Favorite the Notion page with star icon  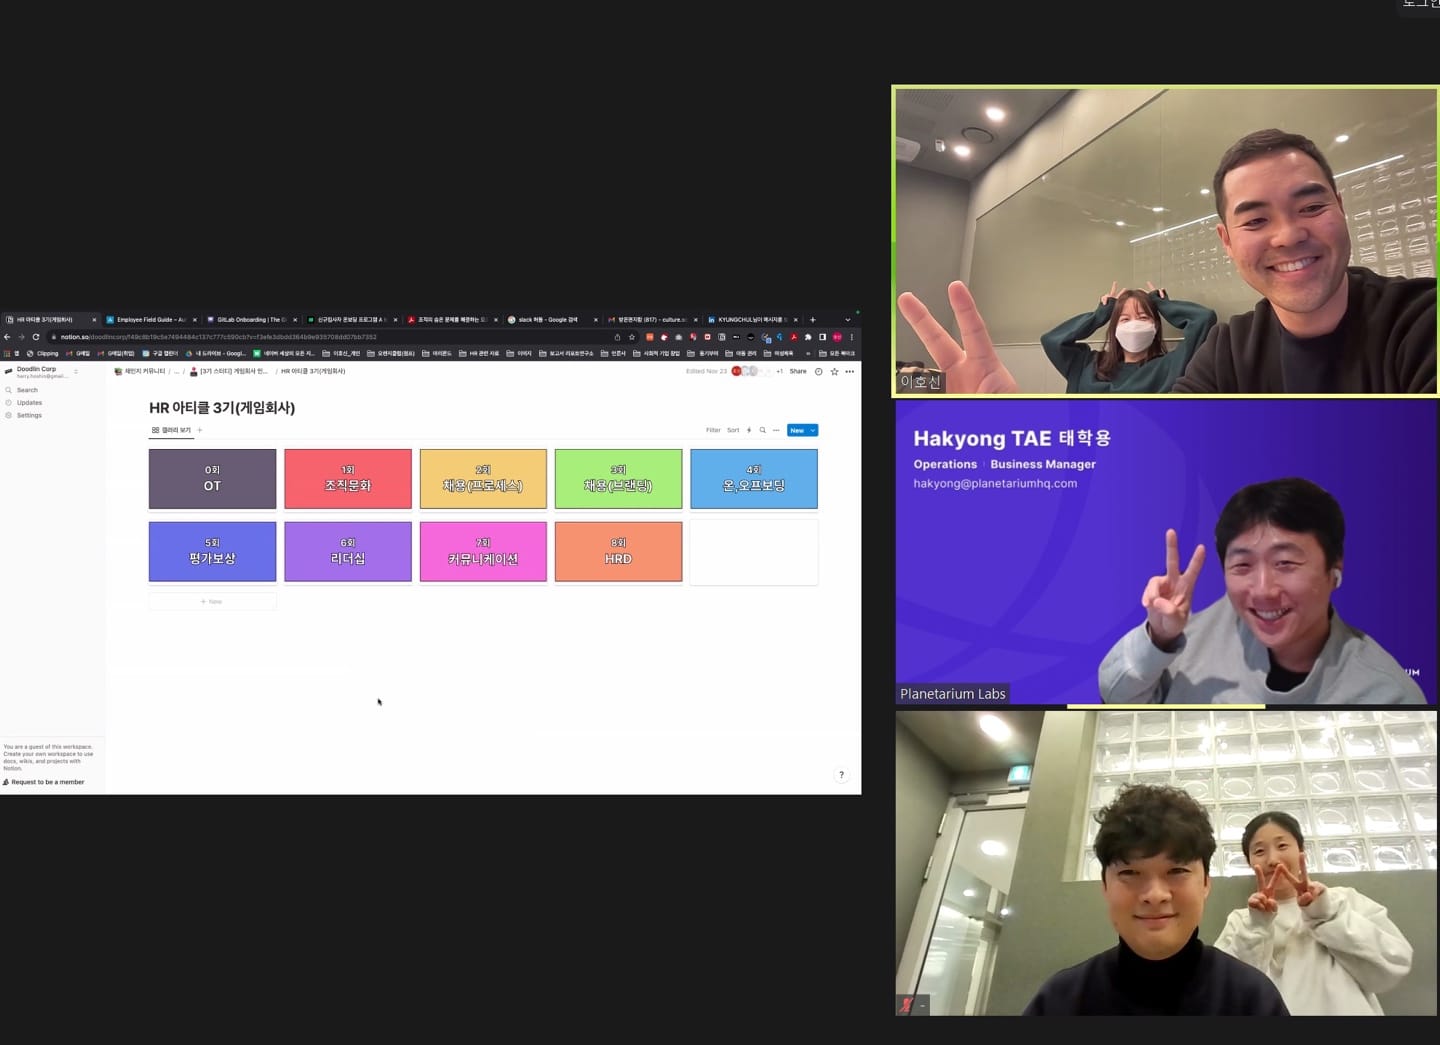pos(834,371)
